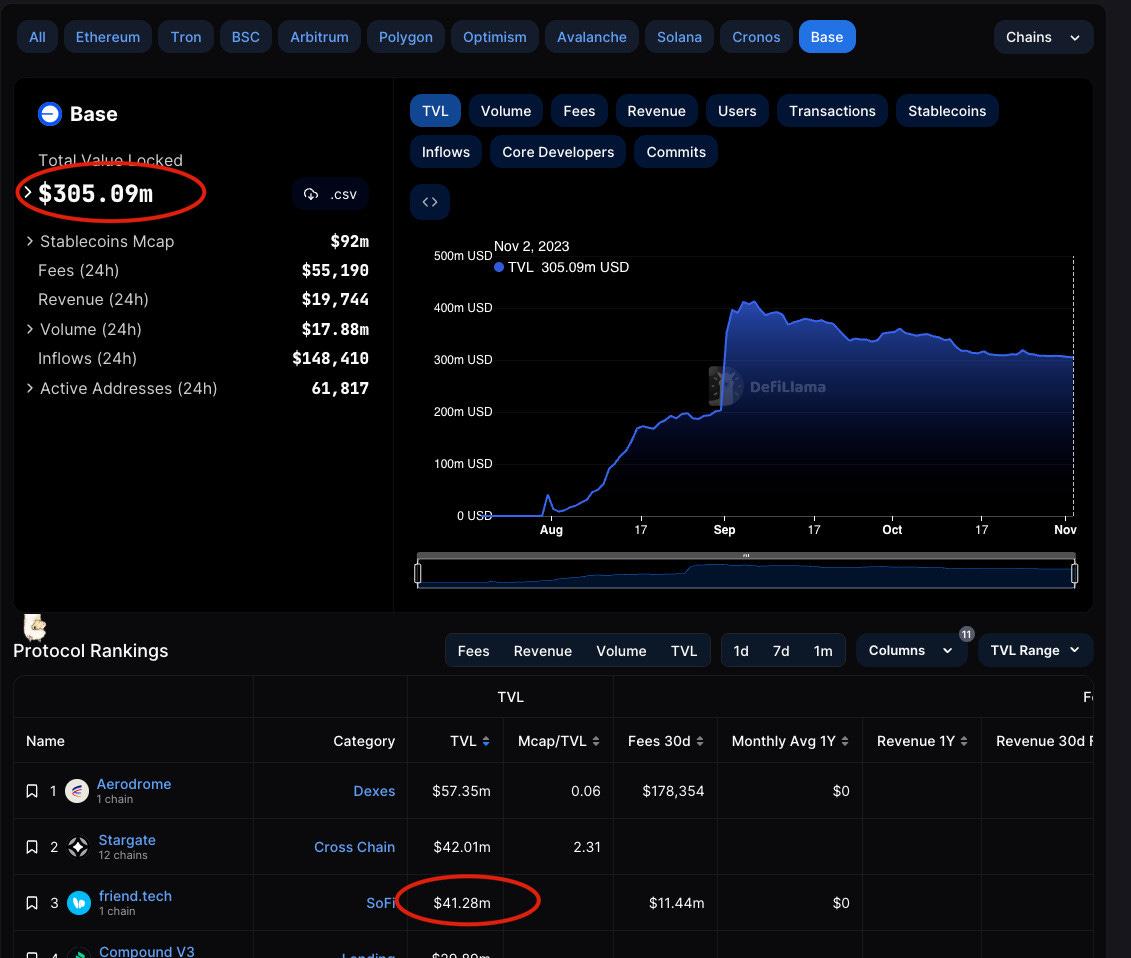Click the friend.tech logo icon

pos(79,903)
